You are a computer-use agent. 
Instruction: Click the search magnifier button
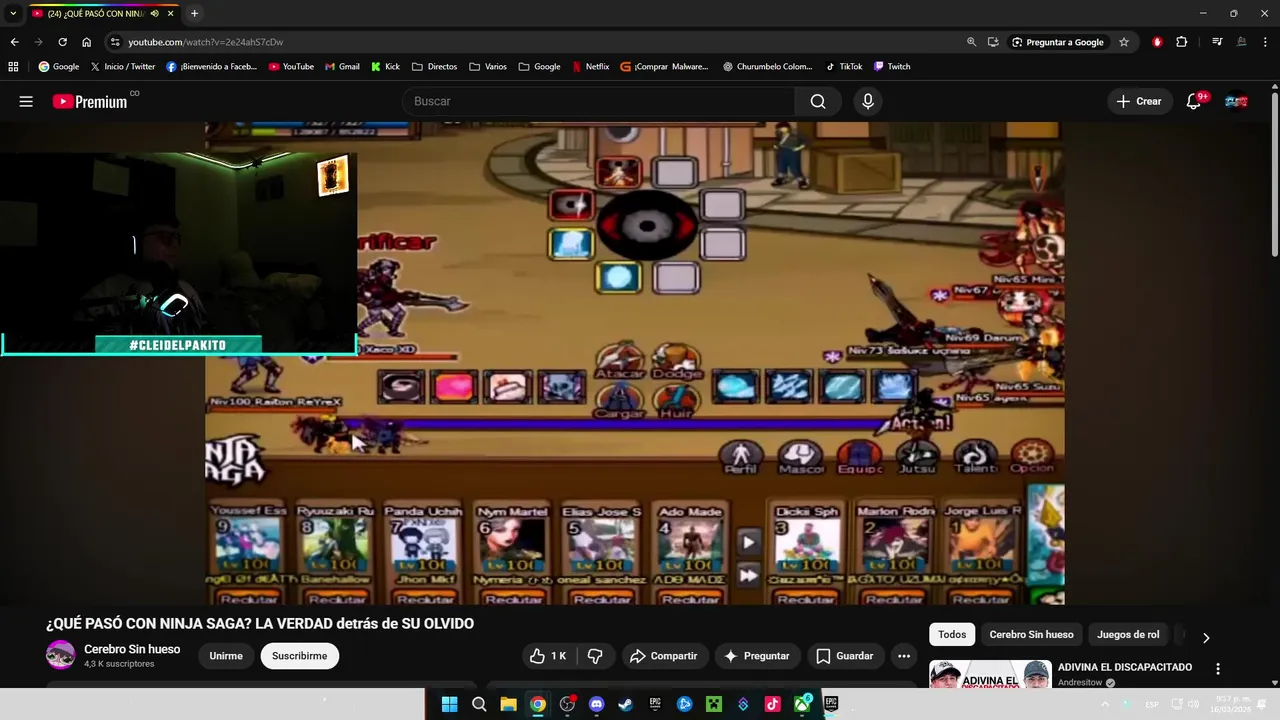pyautogui.click(x=818, y=101)
